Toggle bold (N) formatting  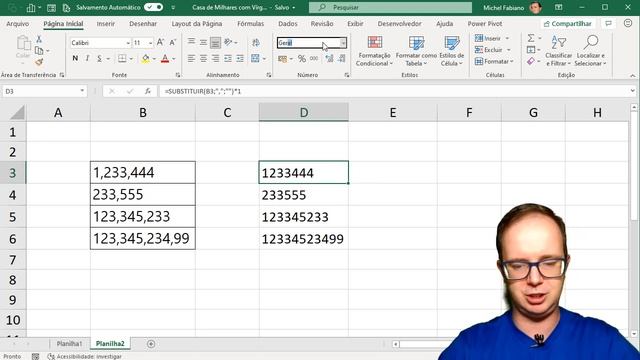pos(75,59)
